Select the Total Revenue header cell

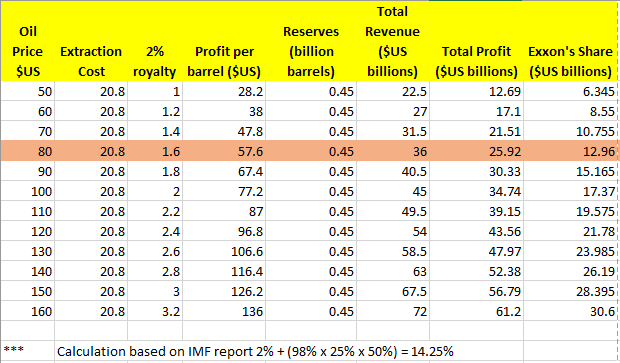click(393, 41)
